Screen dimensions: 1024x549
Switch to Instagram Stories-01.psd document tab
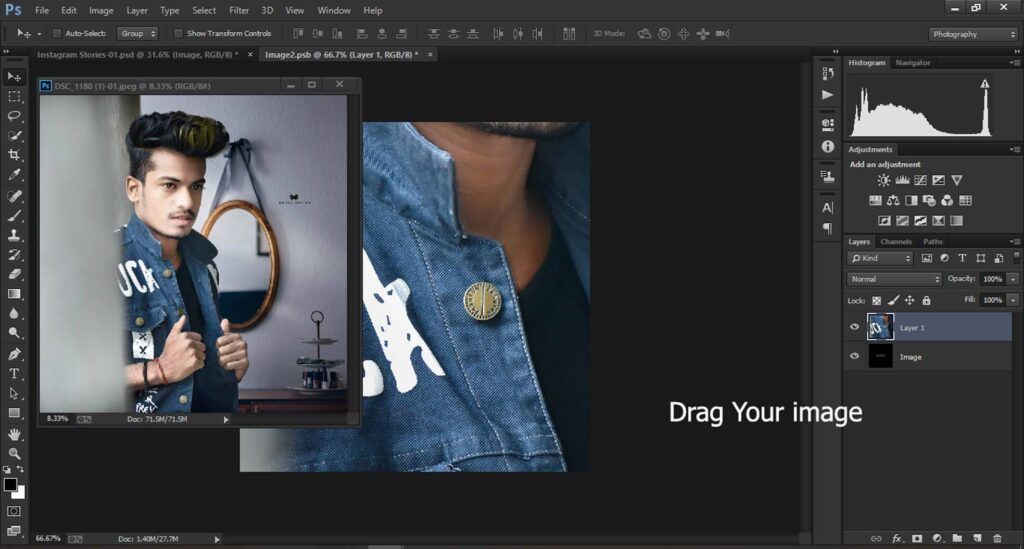point(138,55)
